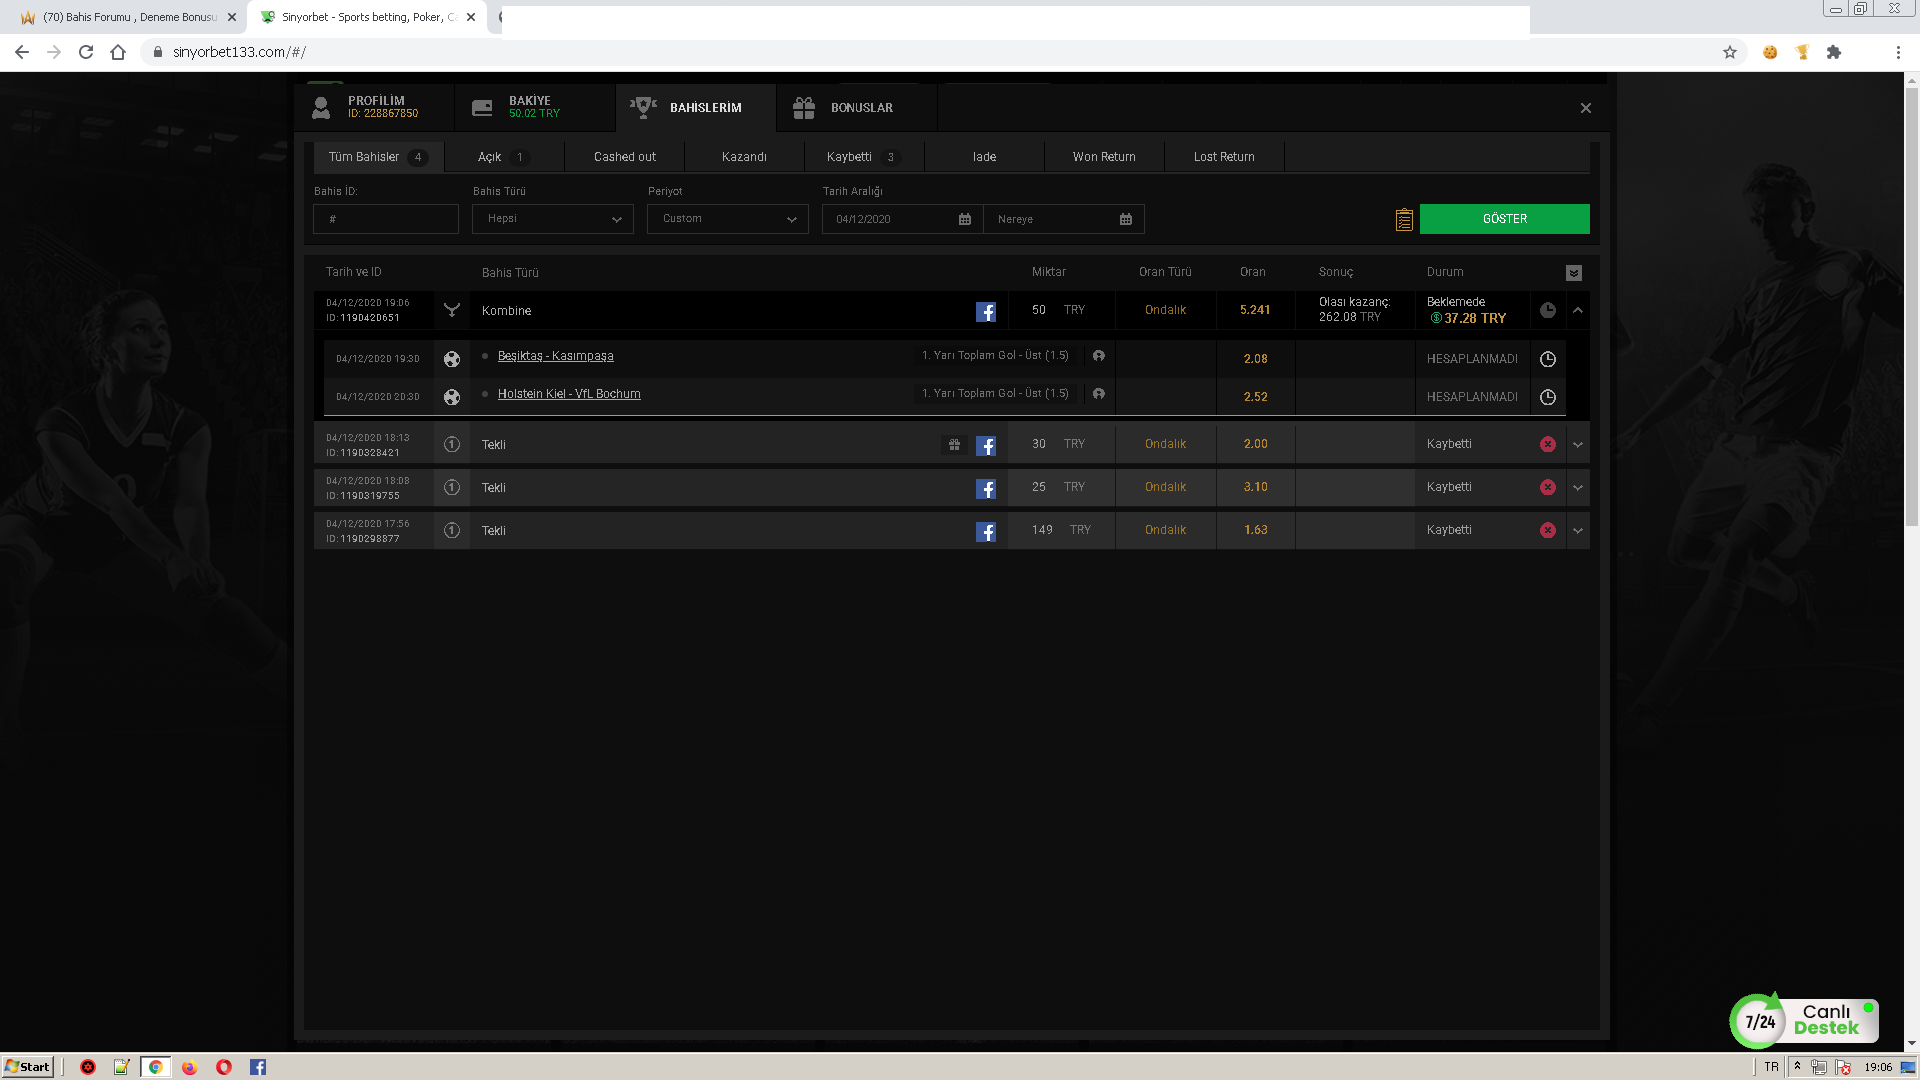Close the bet history panel
1920x1080 pixels.
pyautogui.click(x=1585, y=108)
